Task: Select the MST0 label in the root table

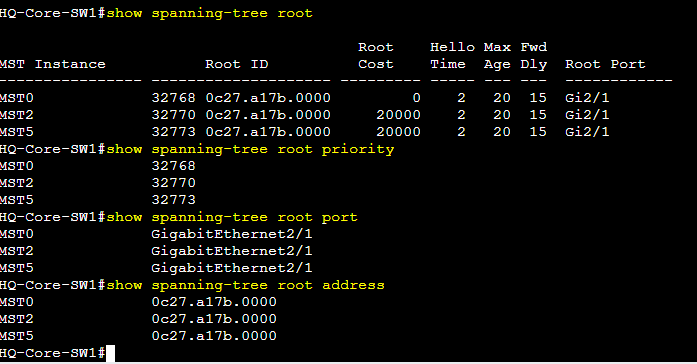Action: [17, 98]
